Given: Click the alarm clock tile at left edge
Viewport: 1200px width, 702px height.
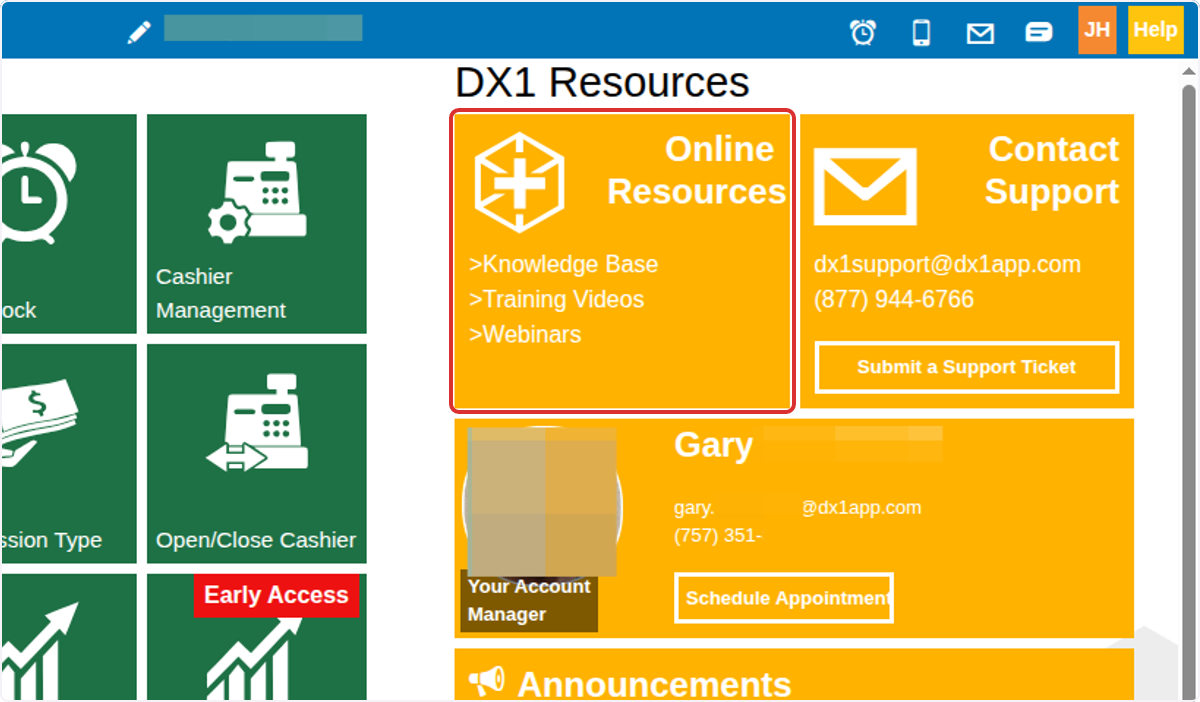Looking at the screenshot, I should click(69, 224).
